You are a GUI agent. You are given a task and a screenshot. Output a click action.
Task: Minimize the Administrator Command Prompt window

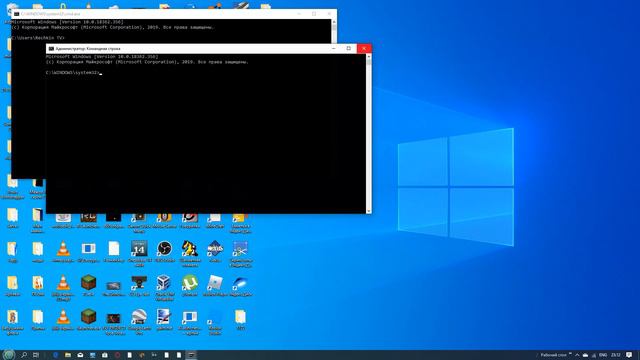pos(333,48)
